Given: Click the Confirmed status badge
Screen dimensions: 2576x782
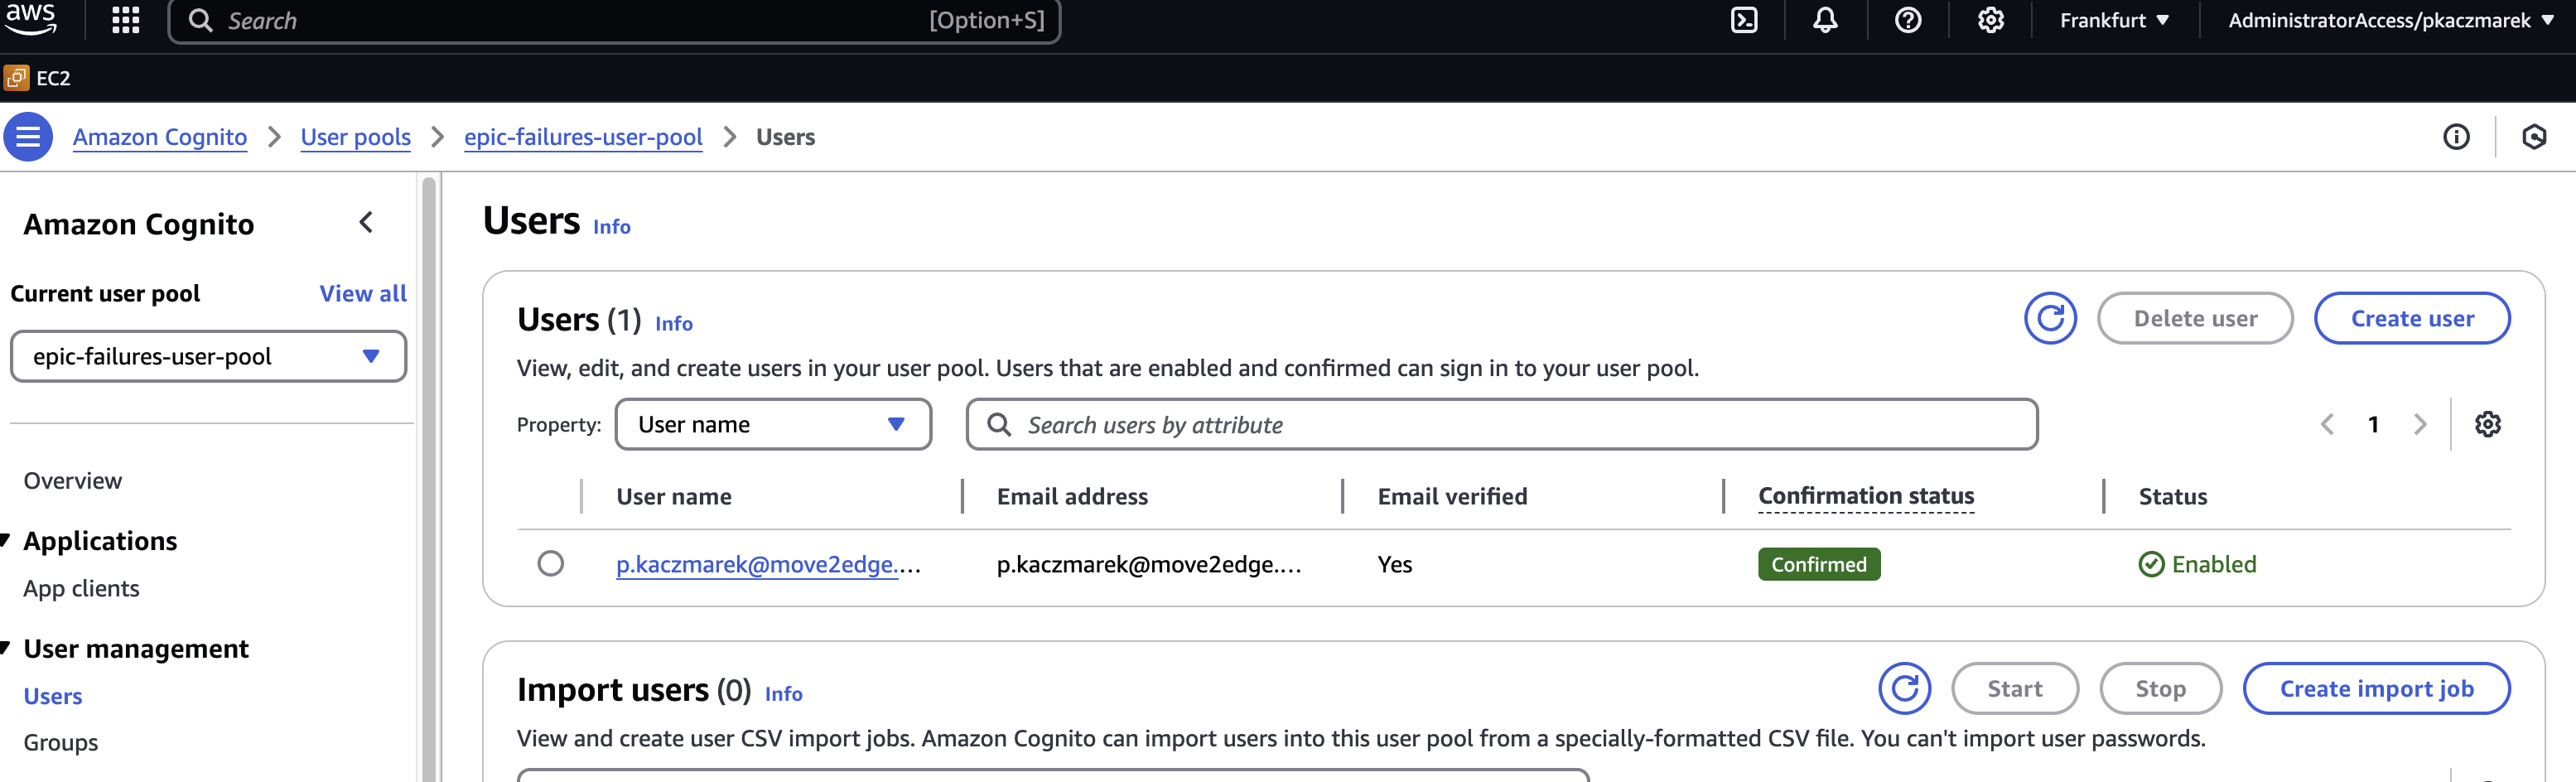Looking at the screenshot, I should click(1818, 564).
